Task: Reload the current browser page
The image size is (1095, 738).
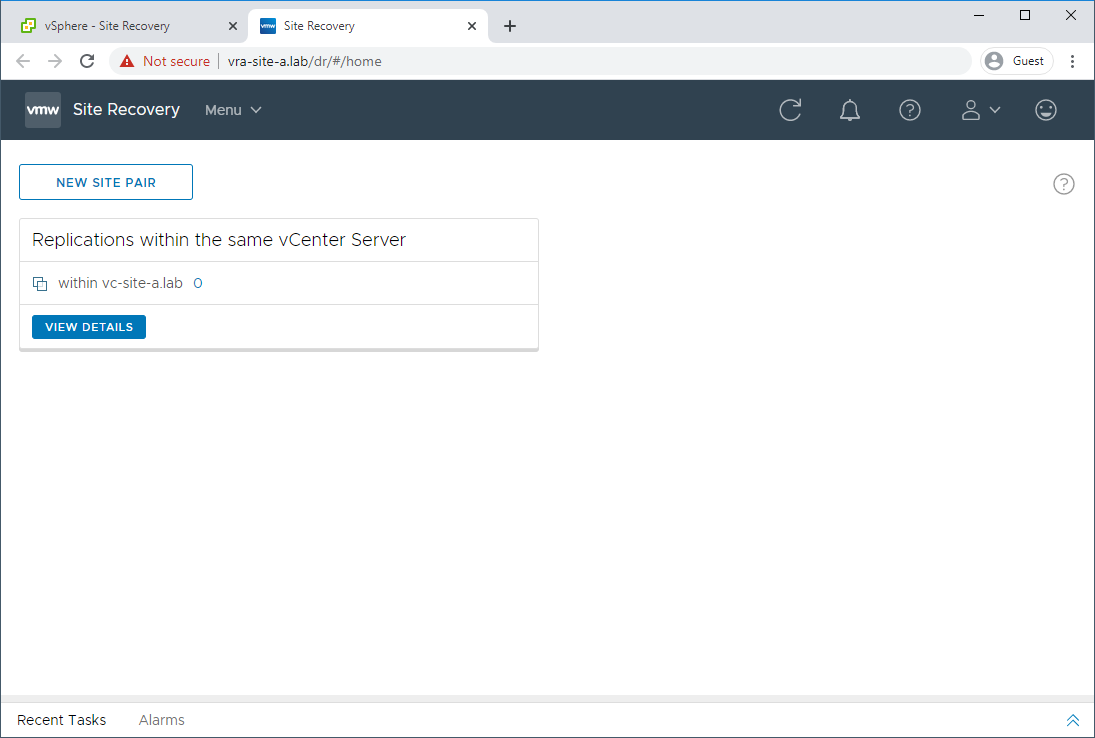Action: (x=87, y=61)
